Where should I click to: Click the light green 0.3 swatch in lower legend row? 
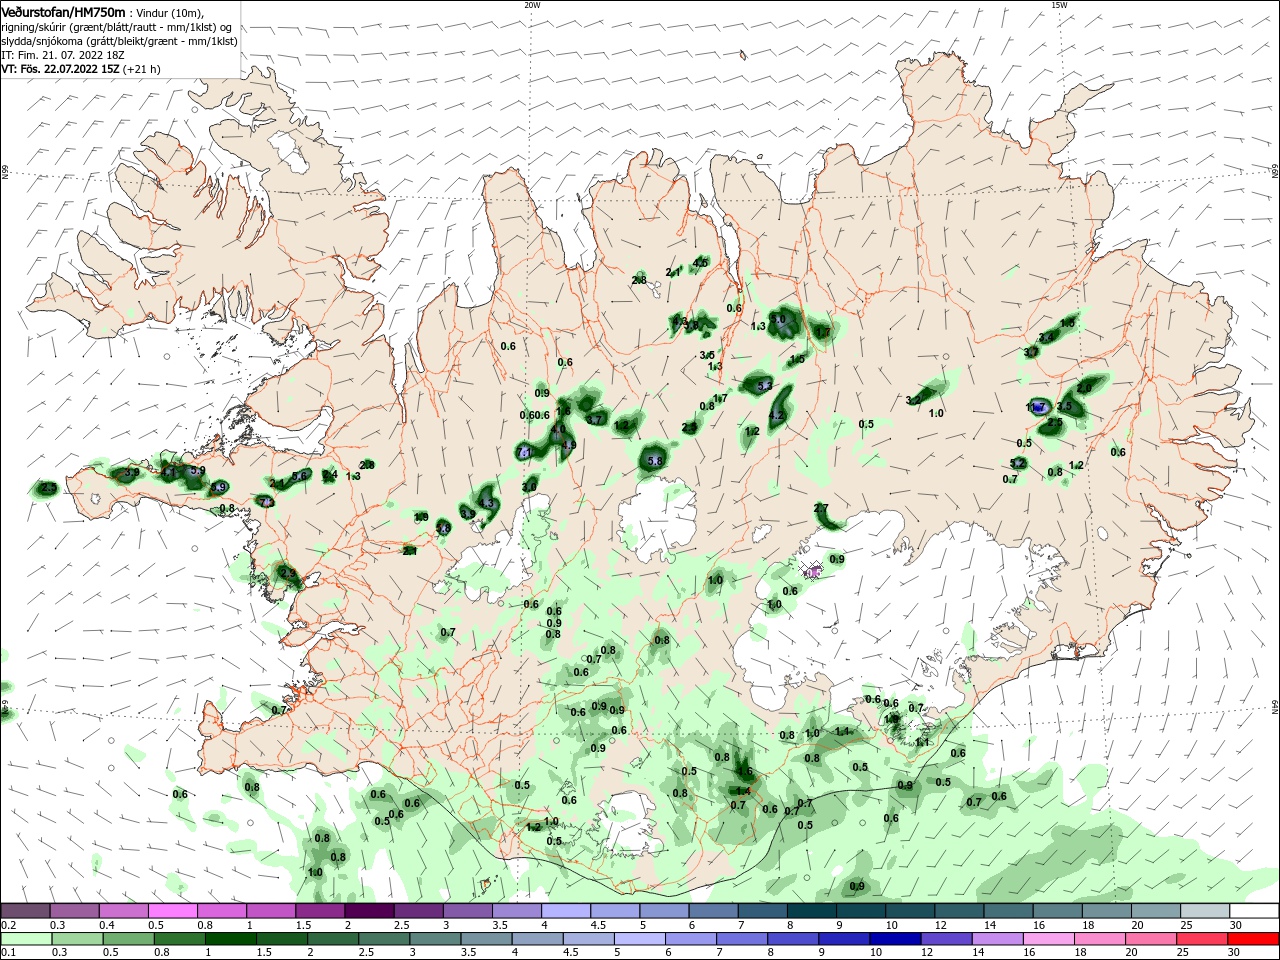[x=76, y=939]
